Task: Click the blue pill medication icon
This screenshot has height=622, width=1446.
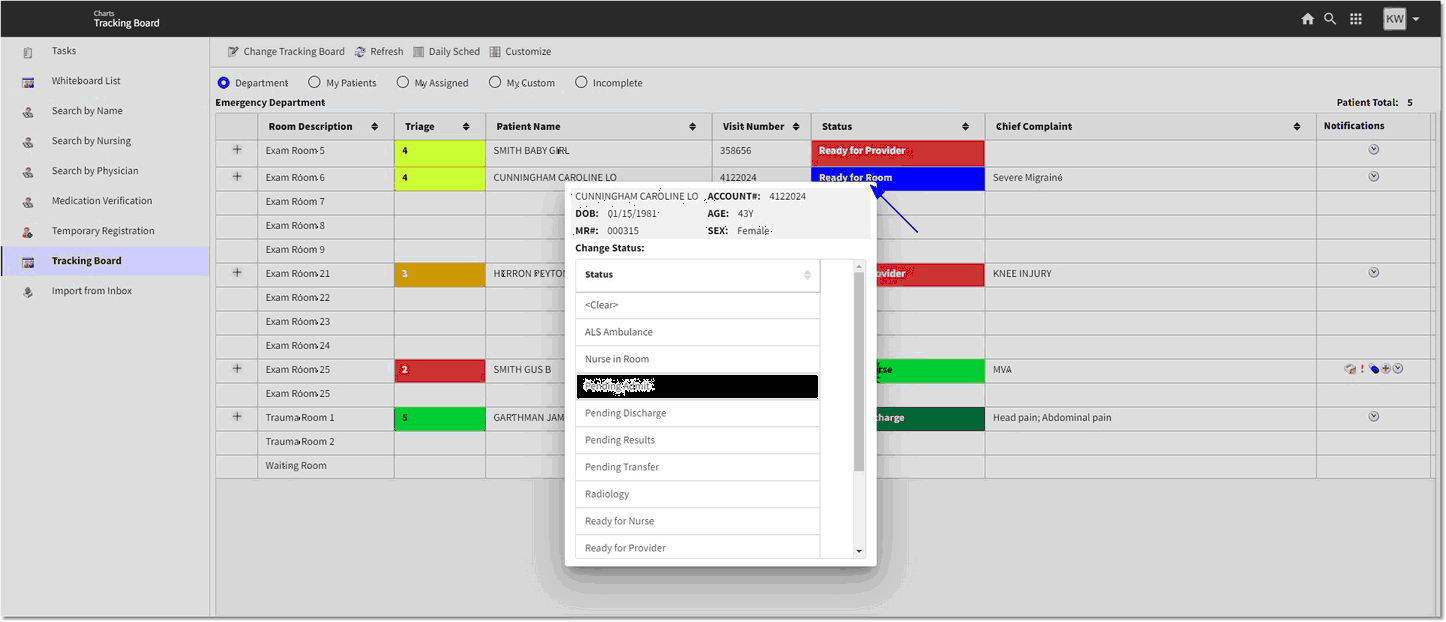Action: [1374, 369]
